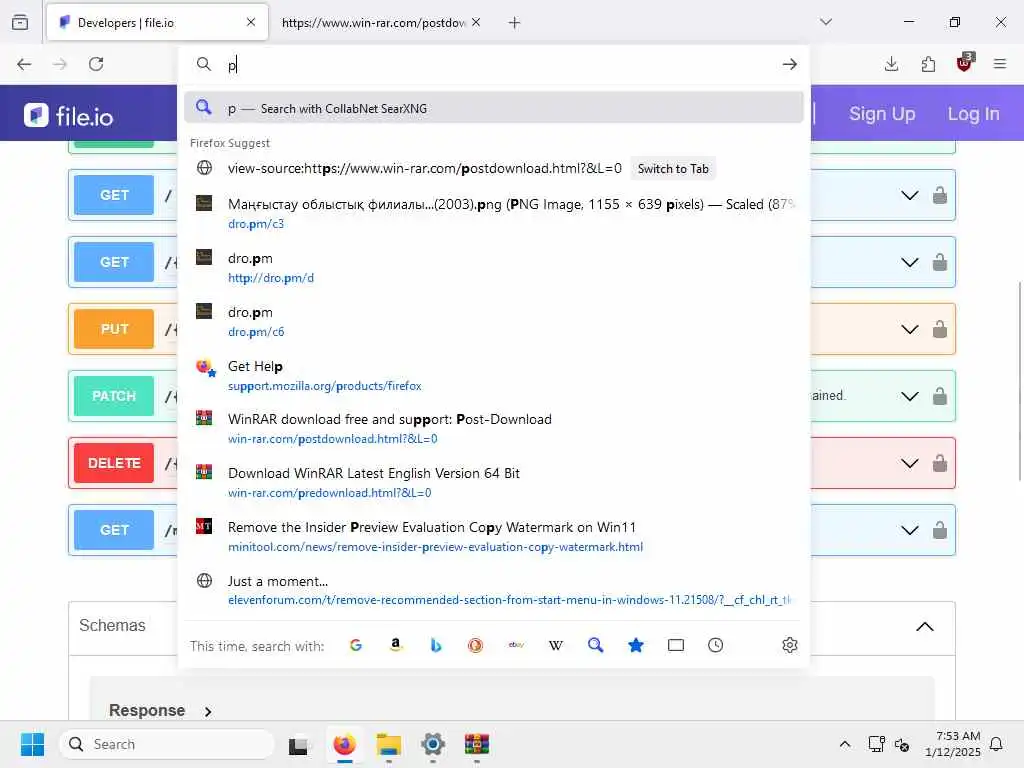The image size is (1024, 768).
Task: Pick the DuckDuckGo search icon
Action: [x=475, y=645]
